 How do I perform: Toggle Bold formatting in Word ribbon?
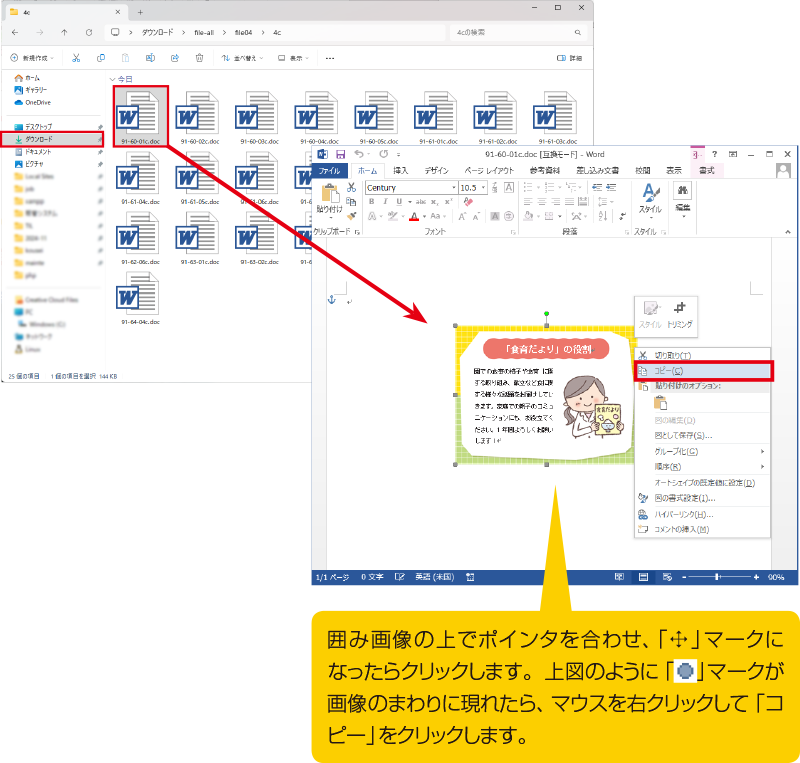(371, 202)
